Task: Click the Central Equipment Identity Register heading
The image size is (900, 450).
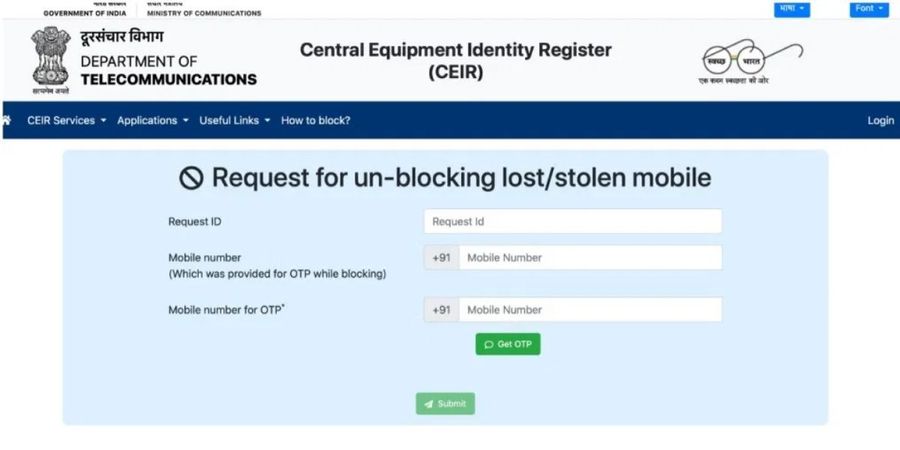Action: coord(456,61)
